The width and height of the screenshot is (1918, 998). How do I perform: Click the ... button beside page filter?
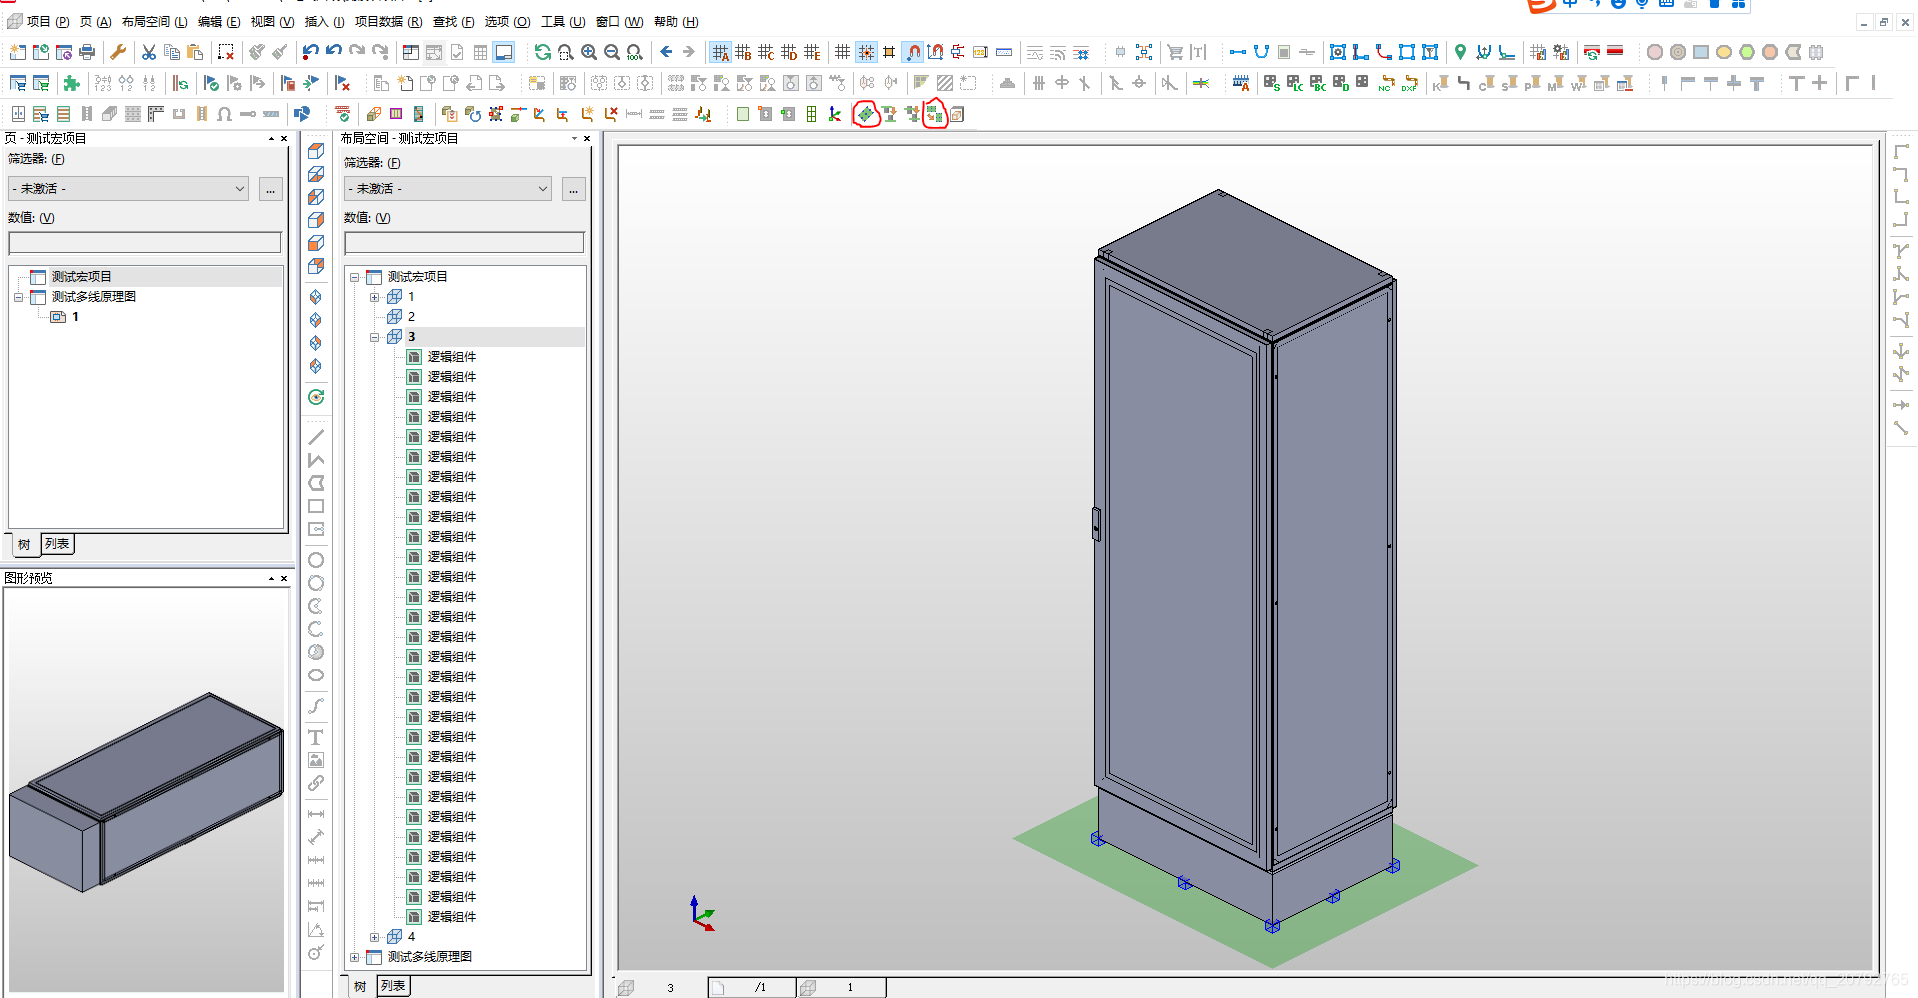270,189
